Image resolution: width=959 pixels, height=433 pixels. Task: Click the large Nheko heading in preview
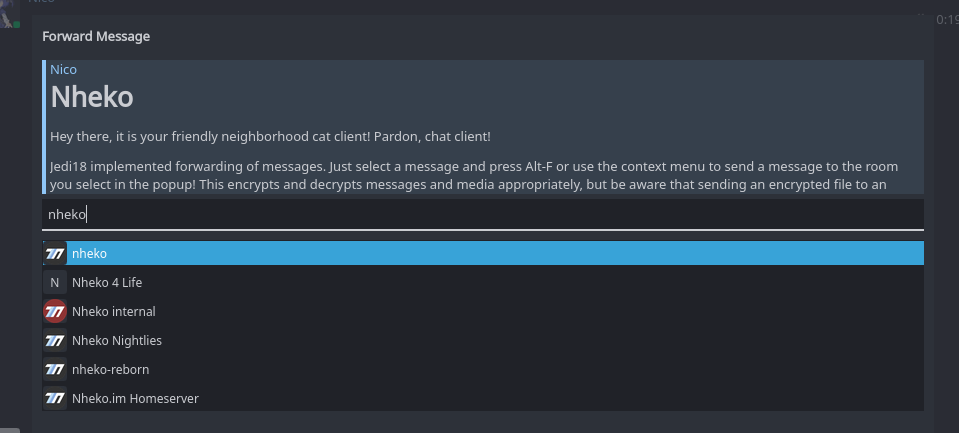pos(92,98)
